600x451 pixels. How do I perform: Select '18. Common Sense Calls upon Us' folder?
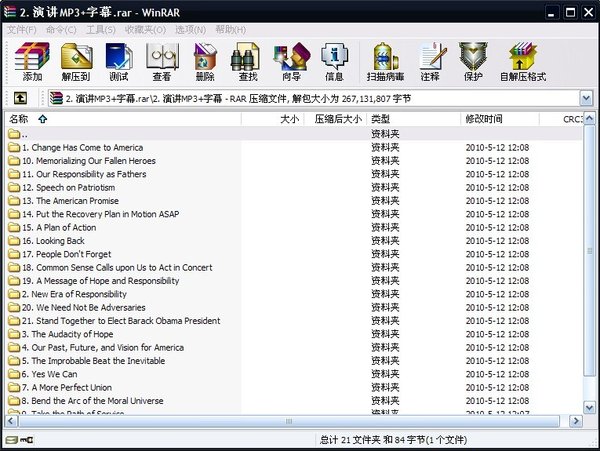tap(117, 267)
